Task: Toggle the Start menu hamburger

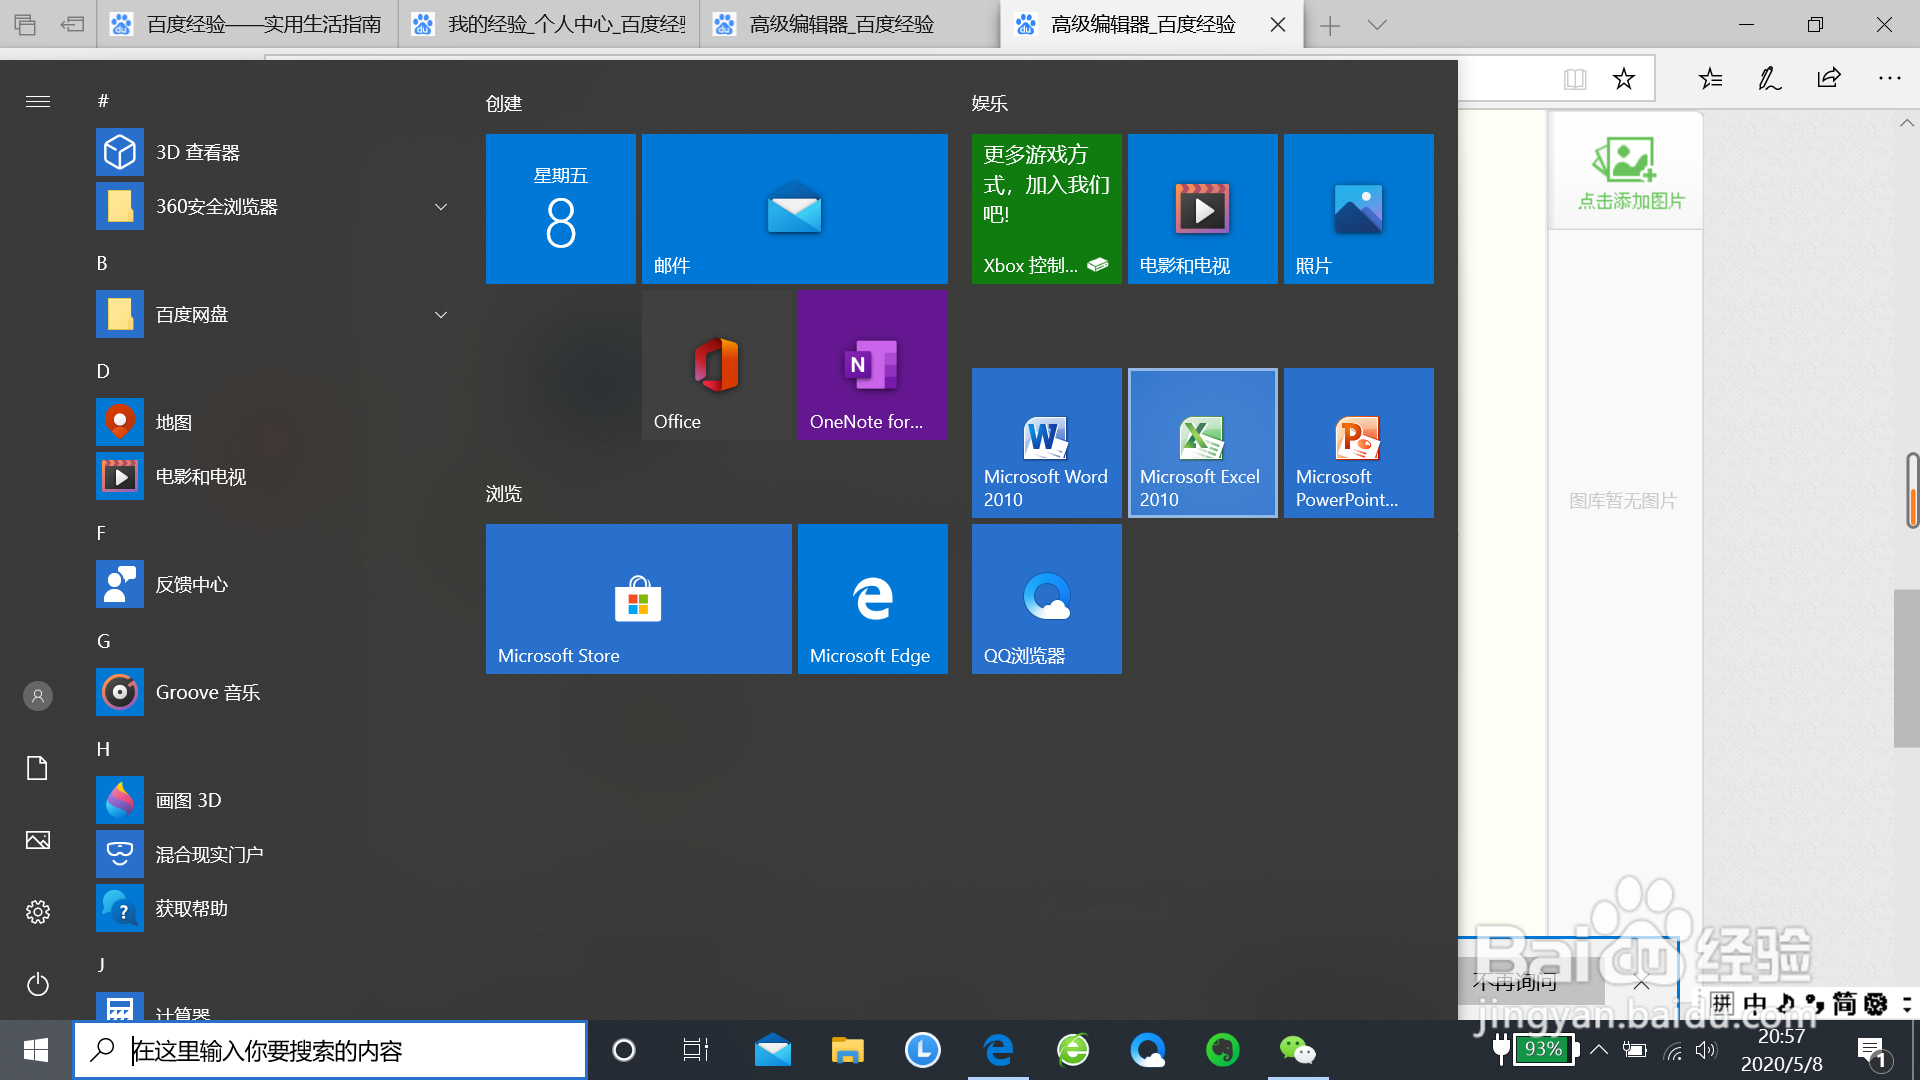Action: pos(38,101)
